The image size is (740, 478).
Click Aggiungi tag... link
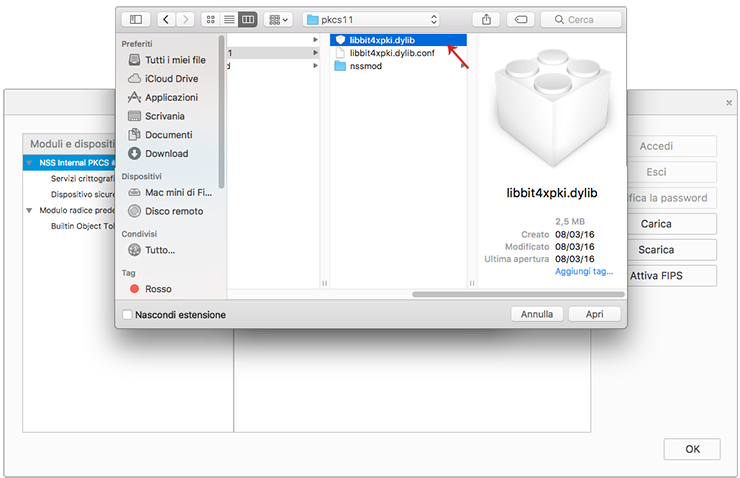point(584,271)
